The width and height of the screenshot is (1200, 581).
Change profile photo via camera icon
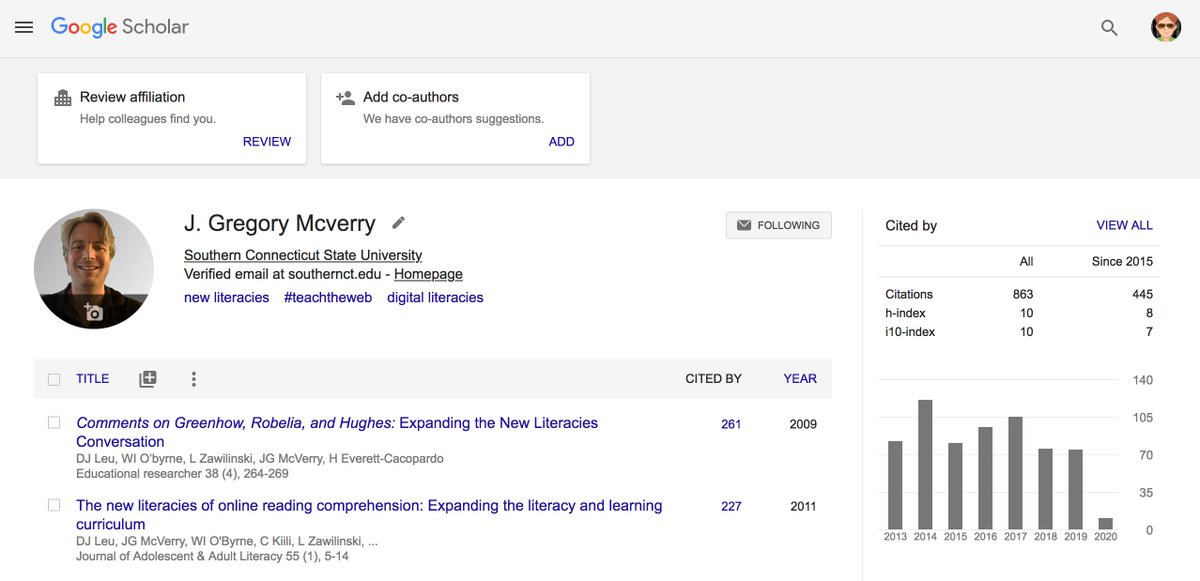click(93, 312)
